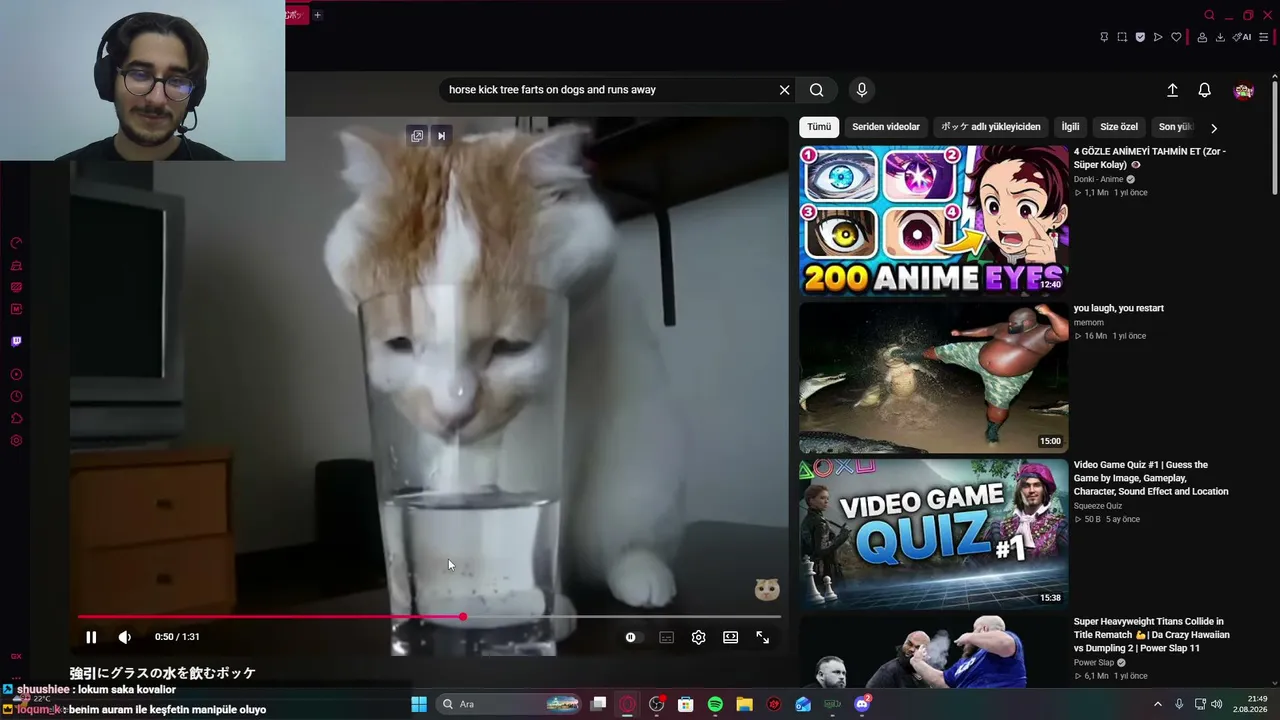This screenshot has height=720, width=1280.
Task: Open Spotify from the taskbar
Action: click(x=715, y=704)
